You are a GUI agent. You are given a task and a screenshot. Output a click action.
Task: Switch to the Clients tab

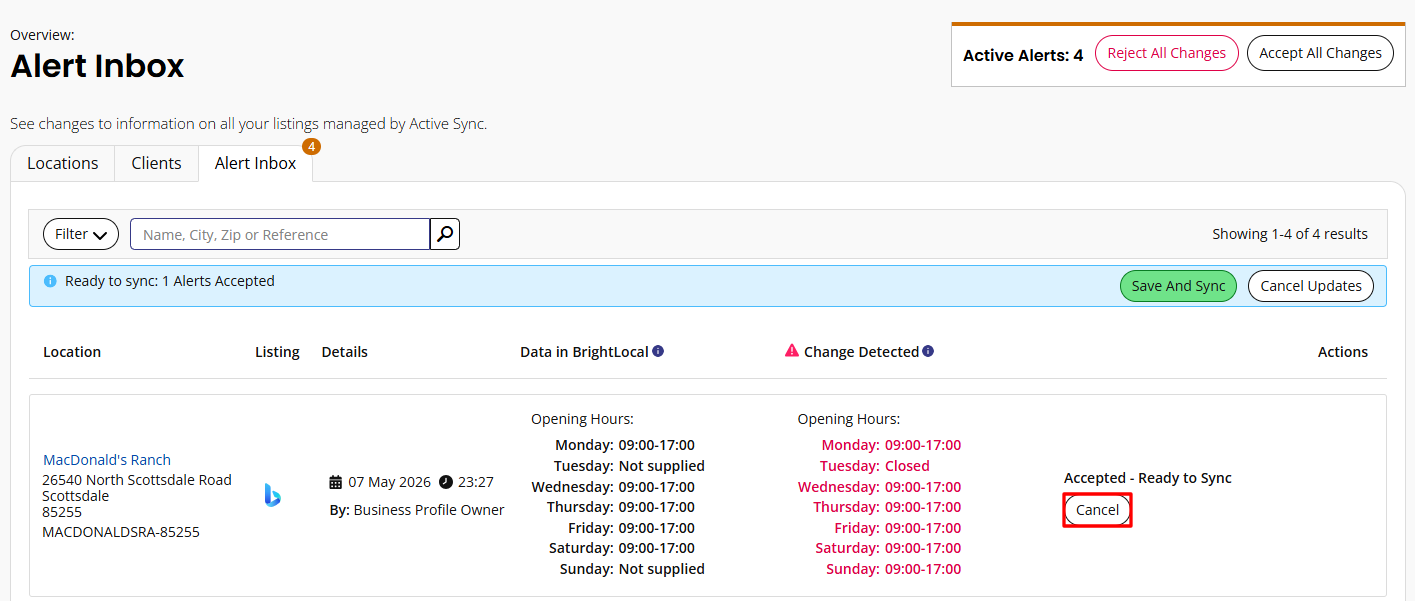pos(156,163)
